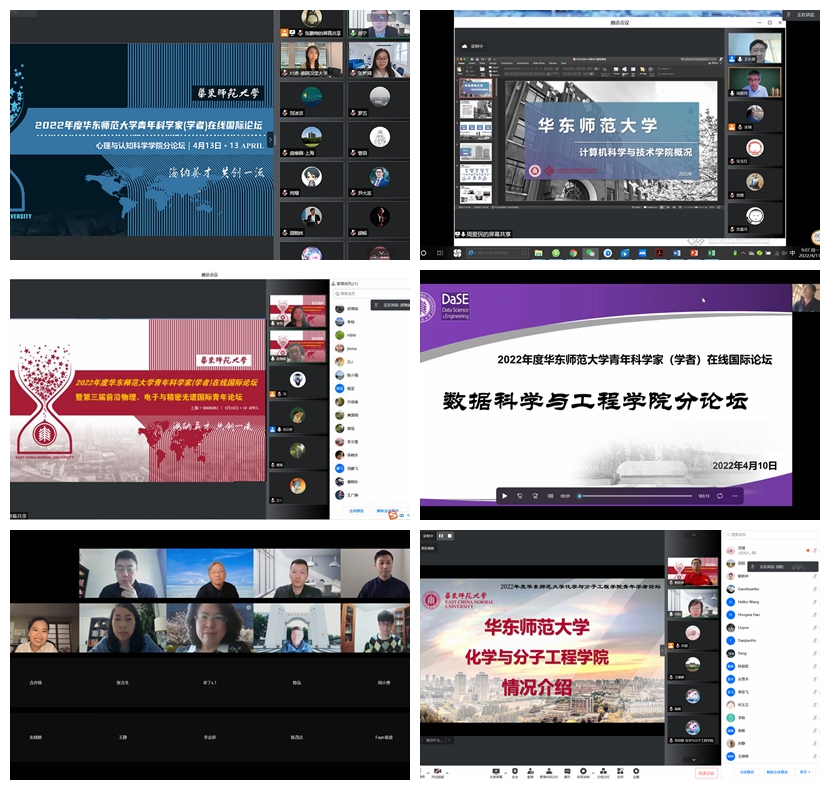Select HBW in the physics member list
The height and width of the screenshot is (790, 830).
tap(371, 335)
